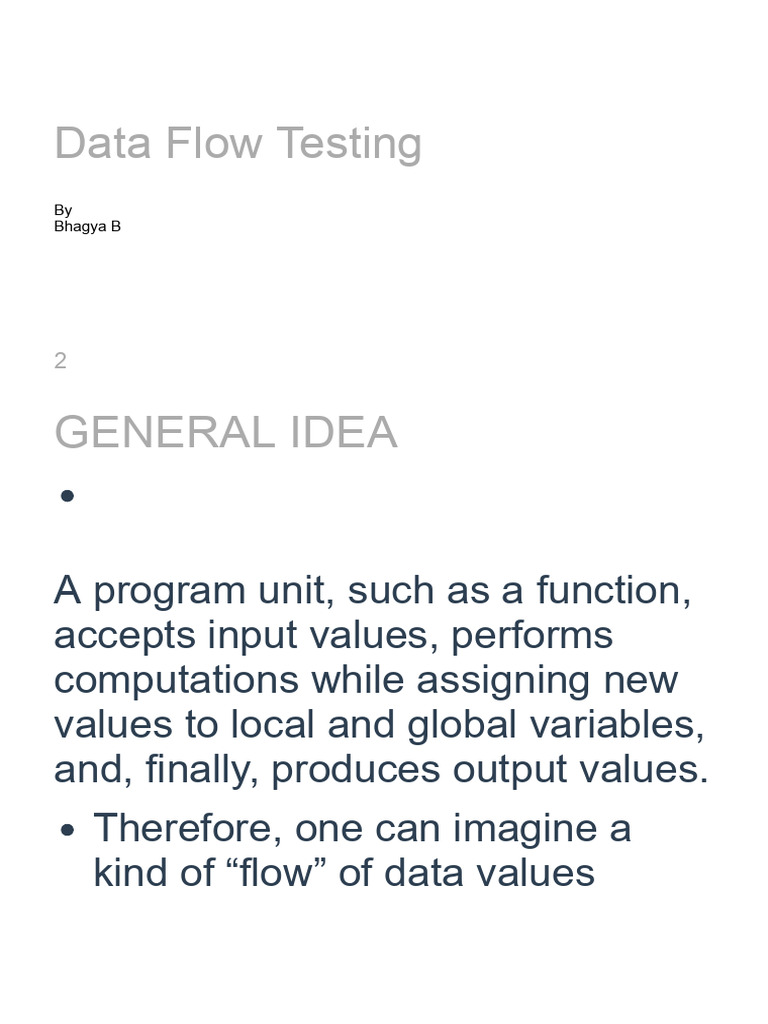Image resolution: width=768 pixels, height=1024 pixels.
Task: Click the "GENERAL IDEA" heading
Action: [225, 433]
